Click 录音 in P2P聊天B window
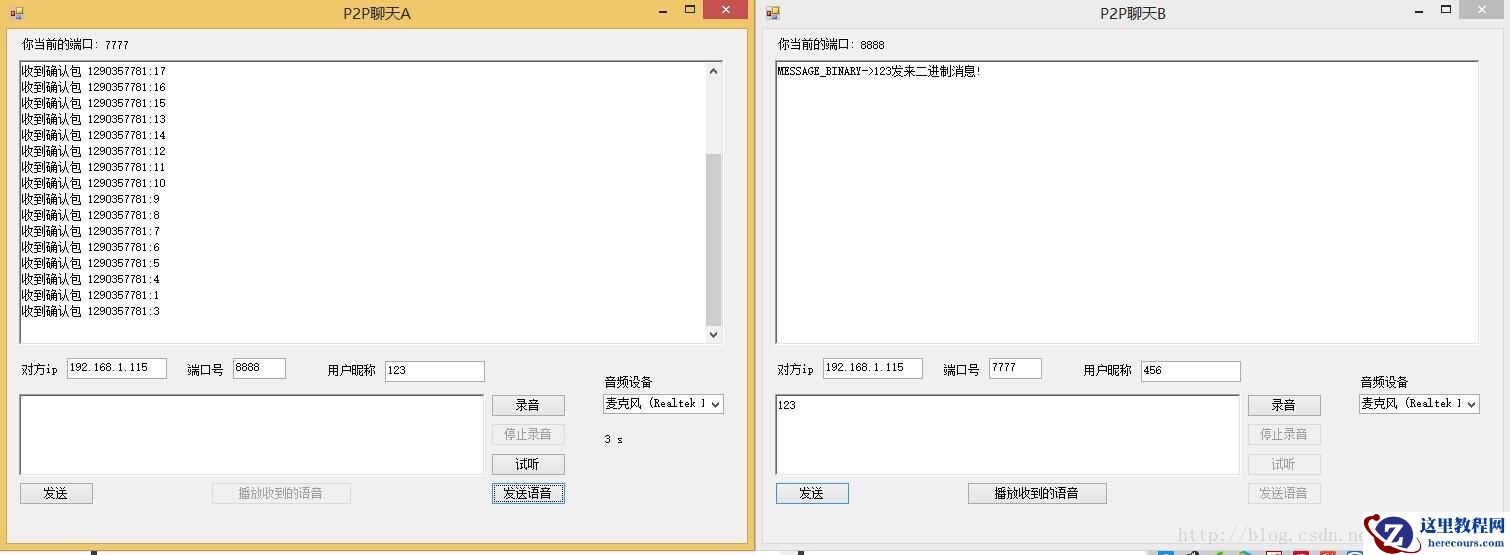This screenshot has width=1510, height=555. pyautogui.click(x=1284, y=405)
